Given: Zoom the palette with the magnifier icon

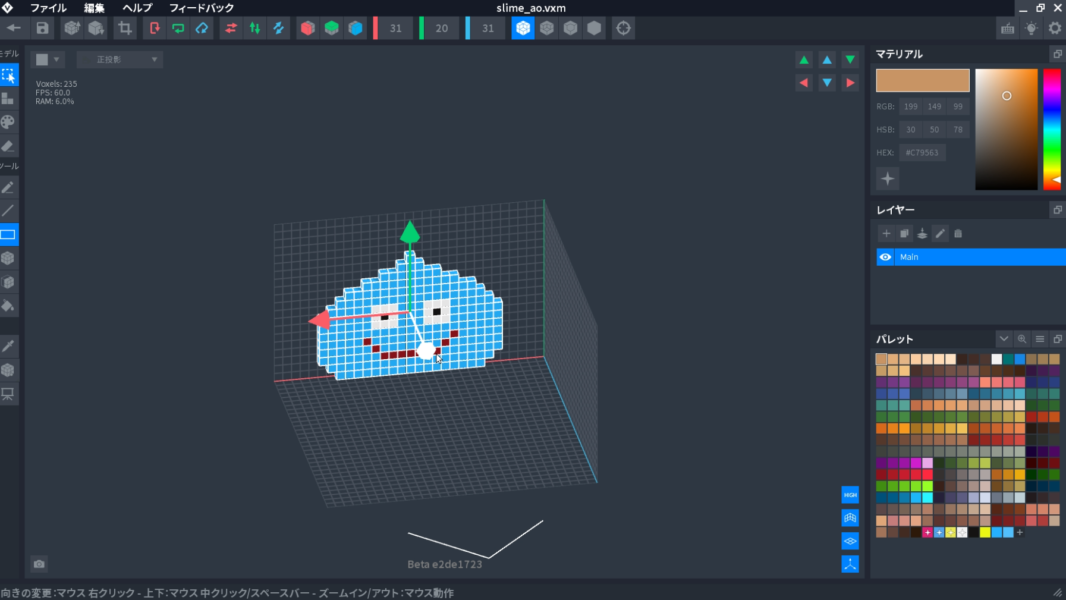Looking at the screenshot, I should (1022, 339).
